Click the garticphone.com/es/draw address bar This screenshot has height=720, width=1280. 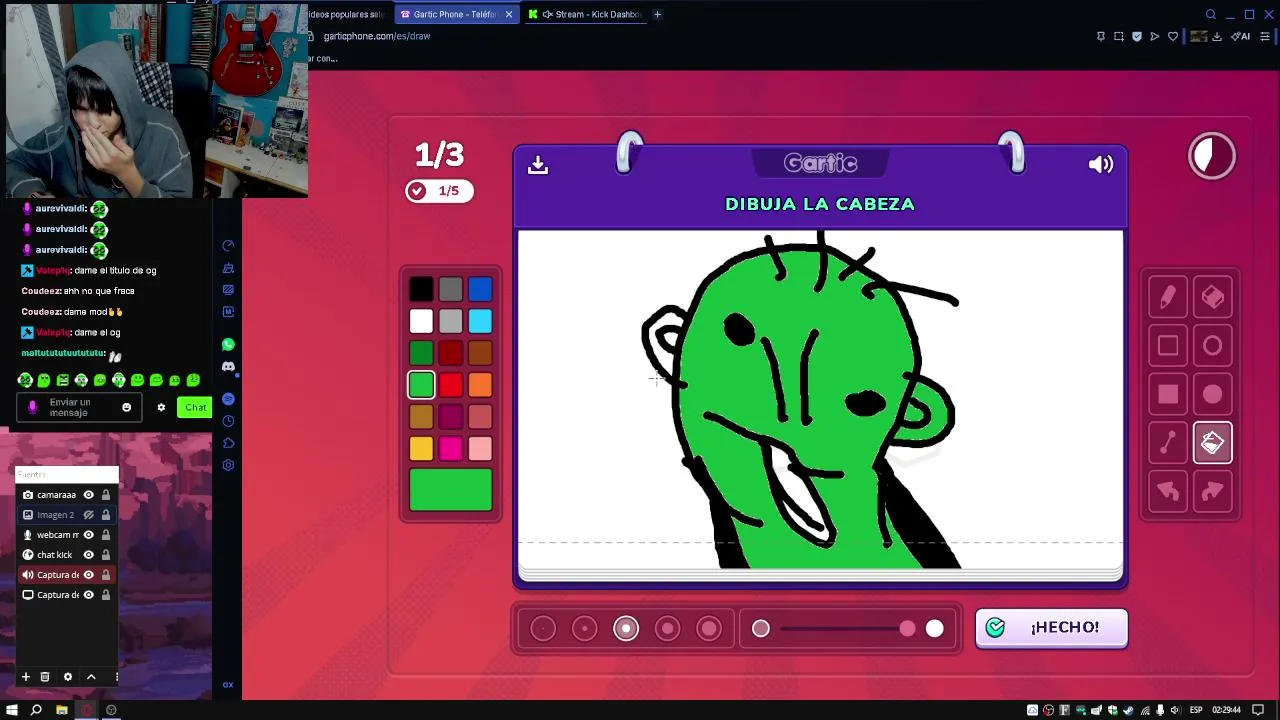click(377, 36)
